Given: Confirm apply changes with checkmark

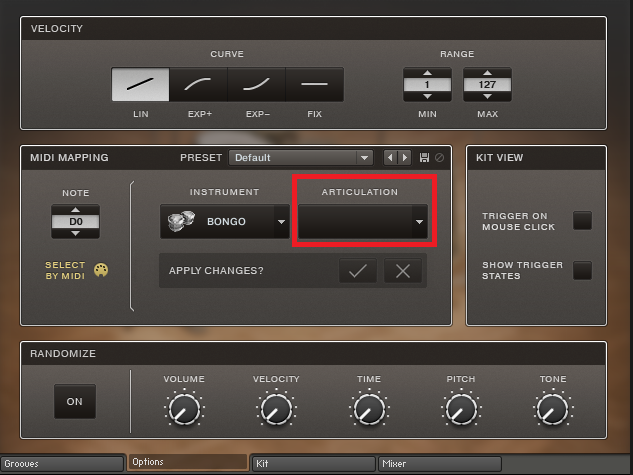Looking at the screenshot, I should coord(358,271).
